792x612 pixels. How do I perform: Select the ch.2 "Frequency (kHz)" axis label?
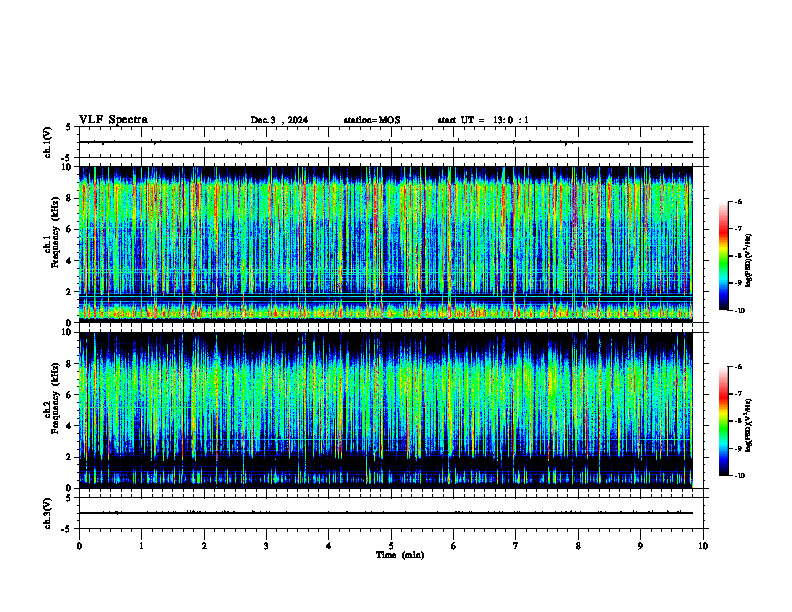[55, 398]
